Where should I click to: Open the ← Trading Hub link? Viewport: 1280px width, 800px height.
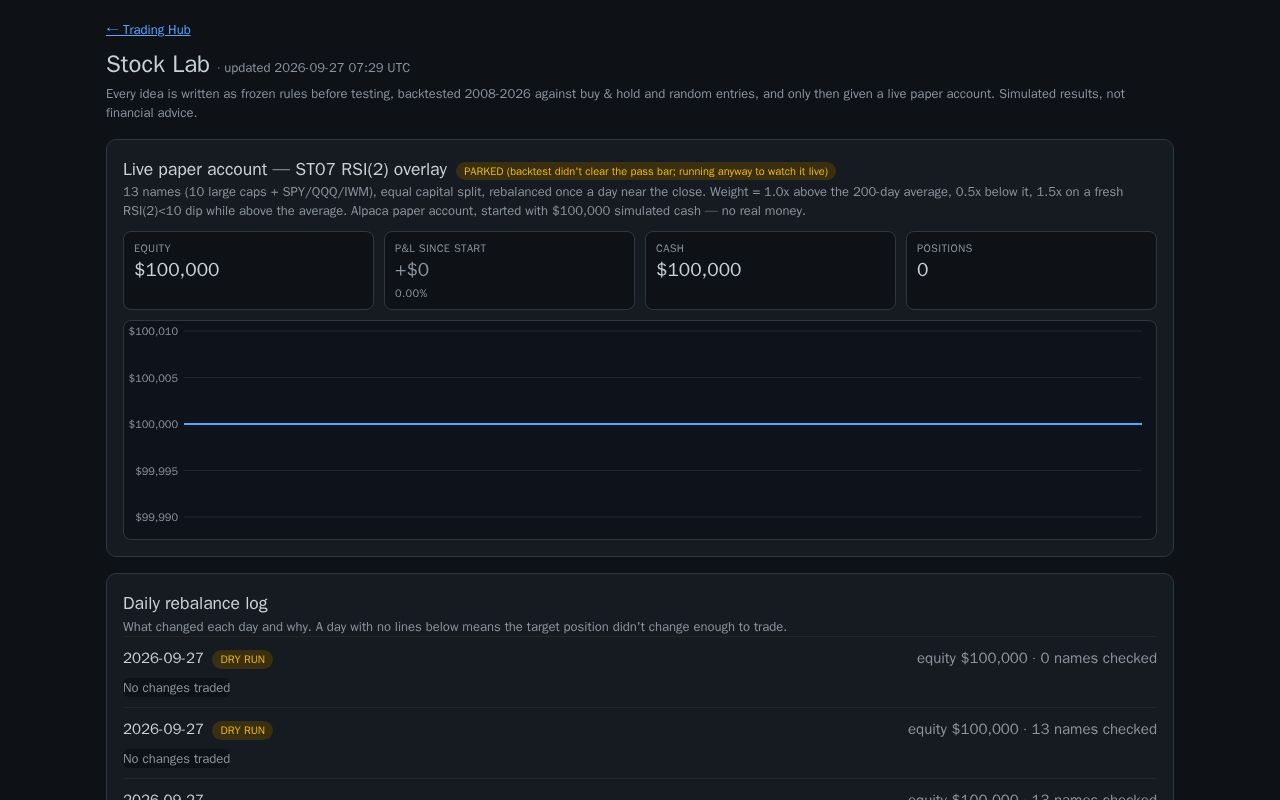click(148, 30)
